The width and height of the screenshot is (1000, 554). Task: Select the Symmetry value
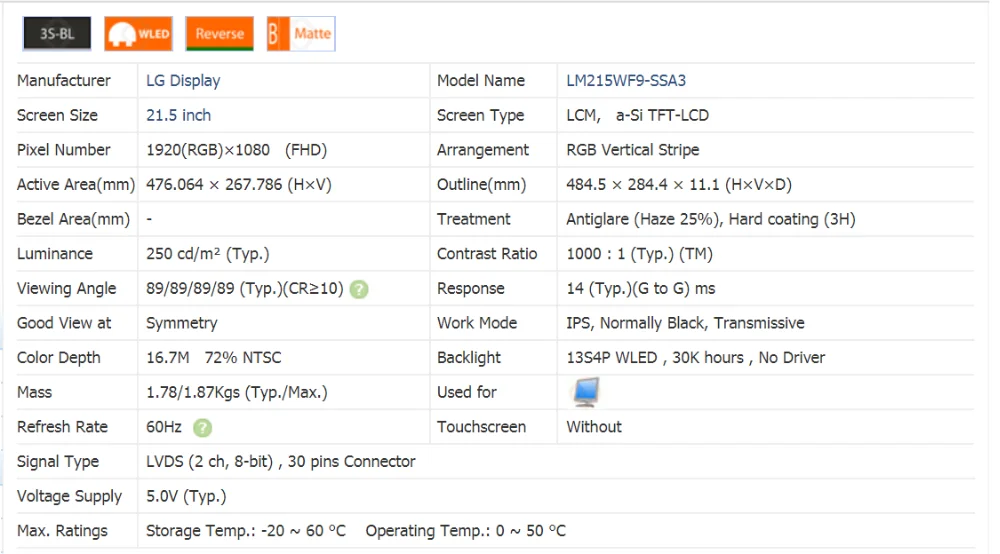182,323
